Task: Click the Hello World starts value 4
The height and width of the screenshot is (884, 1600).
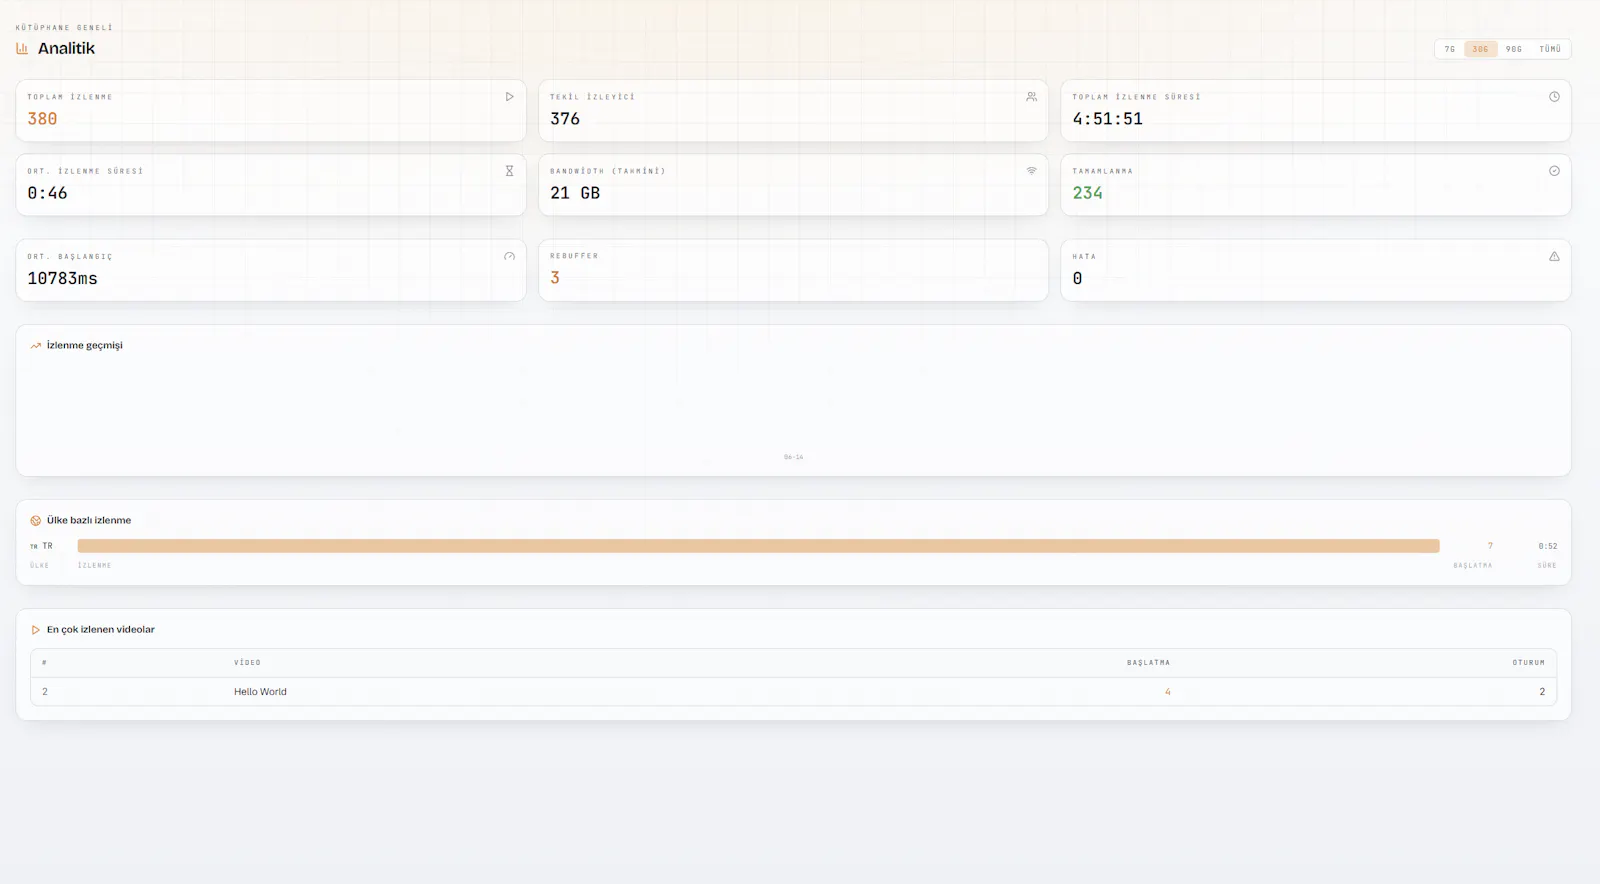Action: (1167, 692)
